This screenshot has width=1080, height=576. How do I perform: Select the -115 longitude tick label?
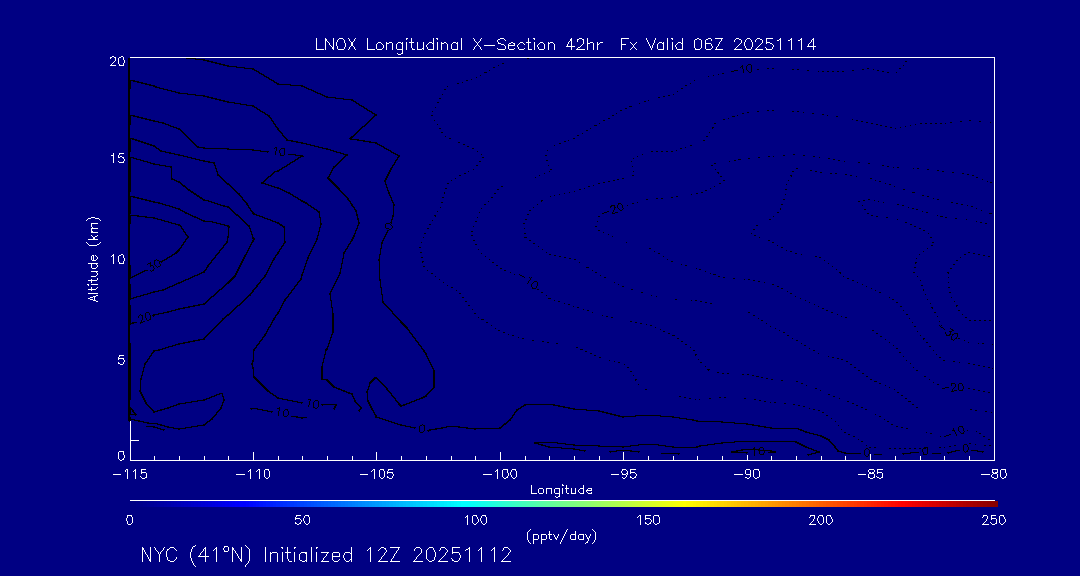click(x=130, y=474)
